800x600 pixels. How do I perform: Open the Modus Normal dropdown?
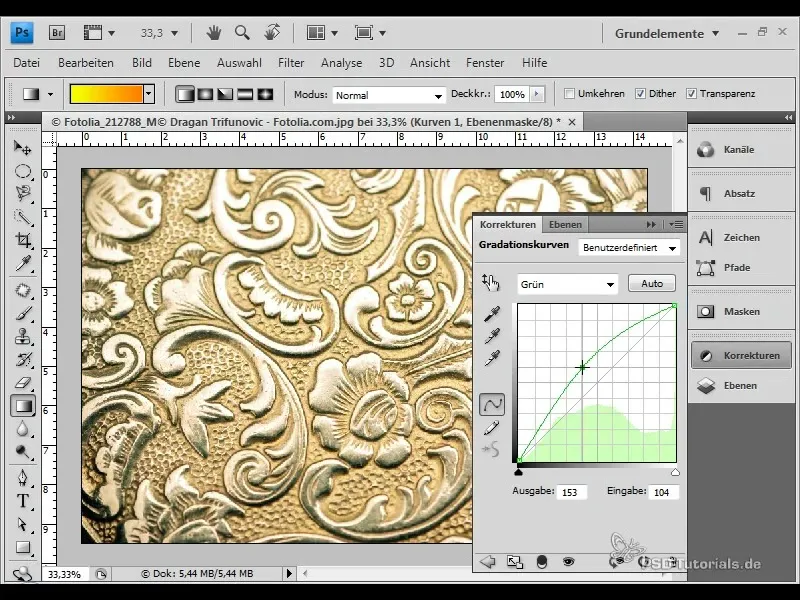pyautogui.click(x=388, y=95)
